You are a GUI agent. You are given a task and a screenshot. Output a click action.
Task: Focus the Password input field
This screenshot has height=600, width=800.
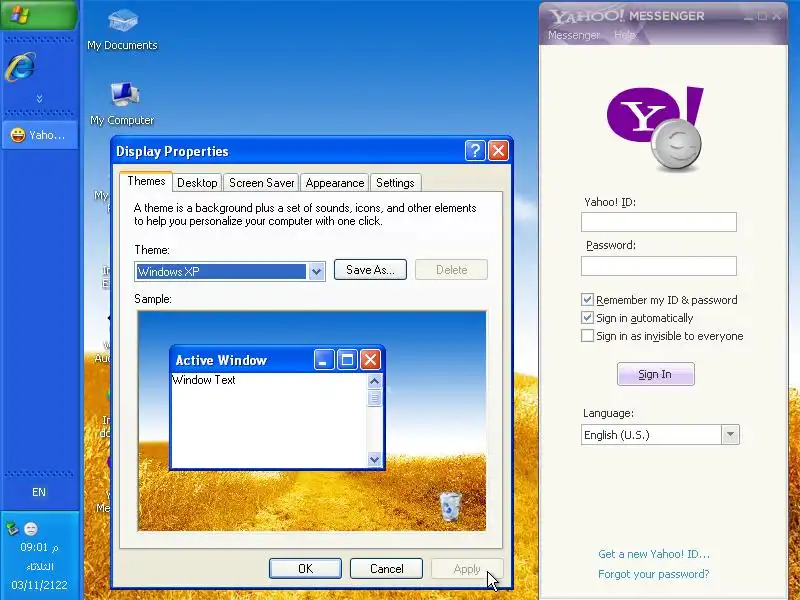pos(659,266)
